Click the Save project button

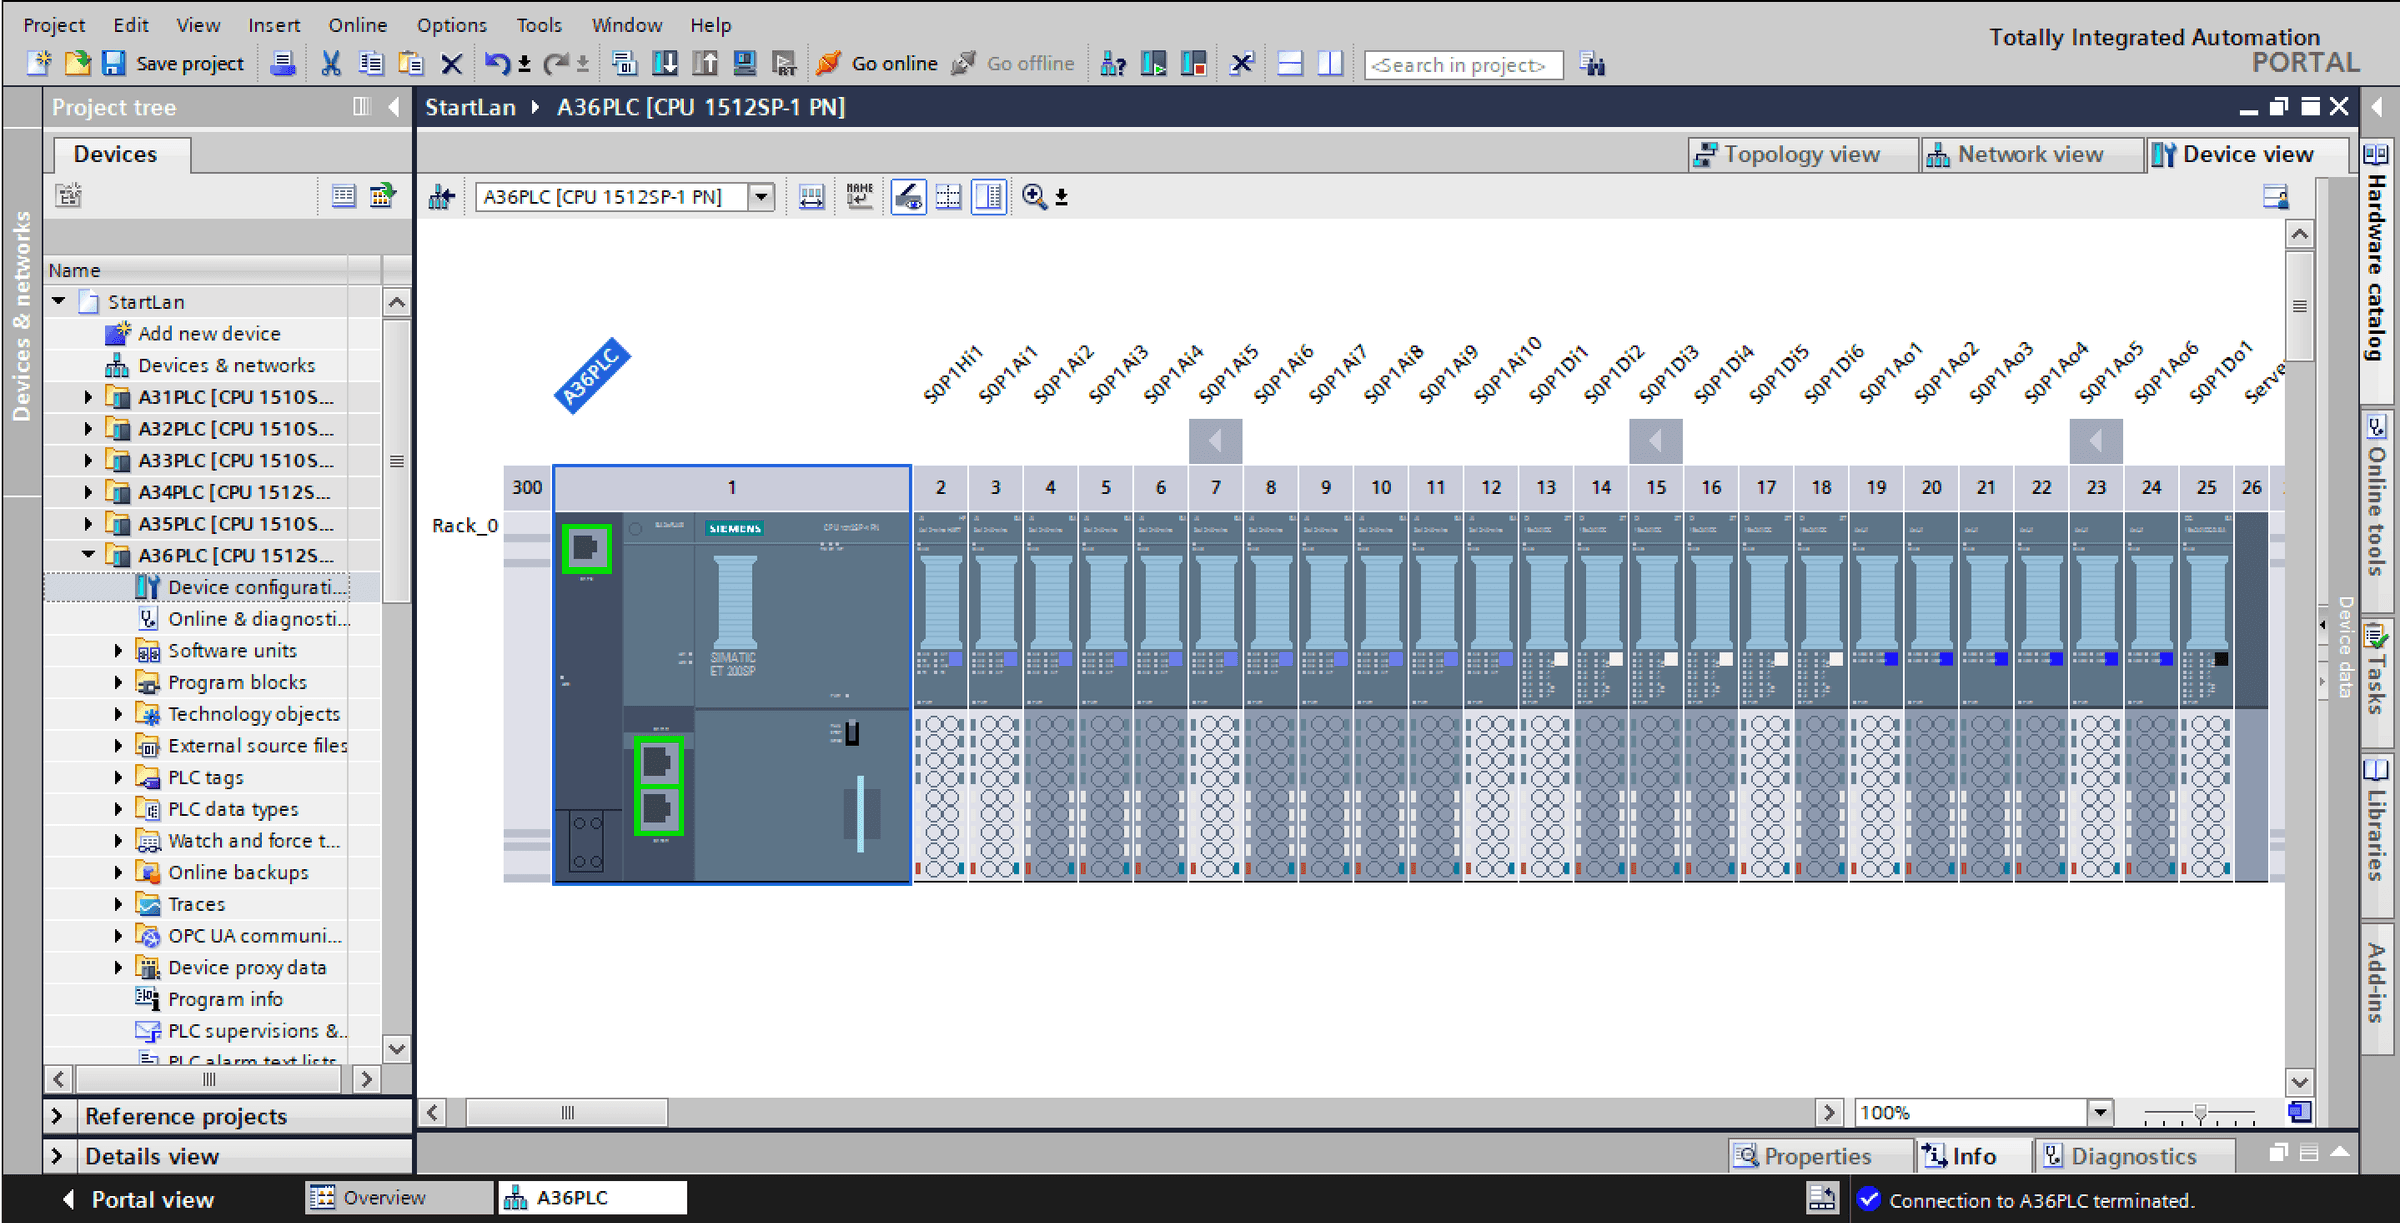174,64
